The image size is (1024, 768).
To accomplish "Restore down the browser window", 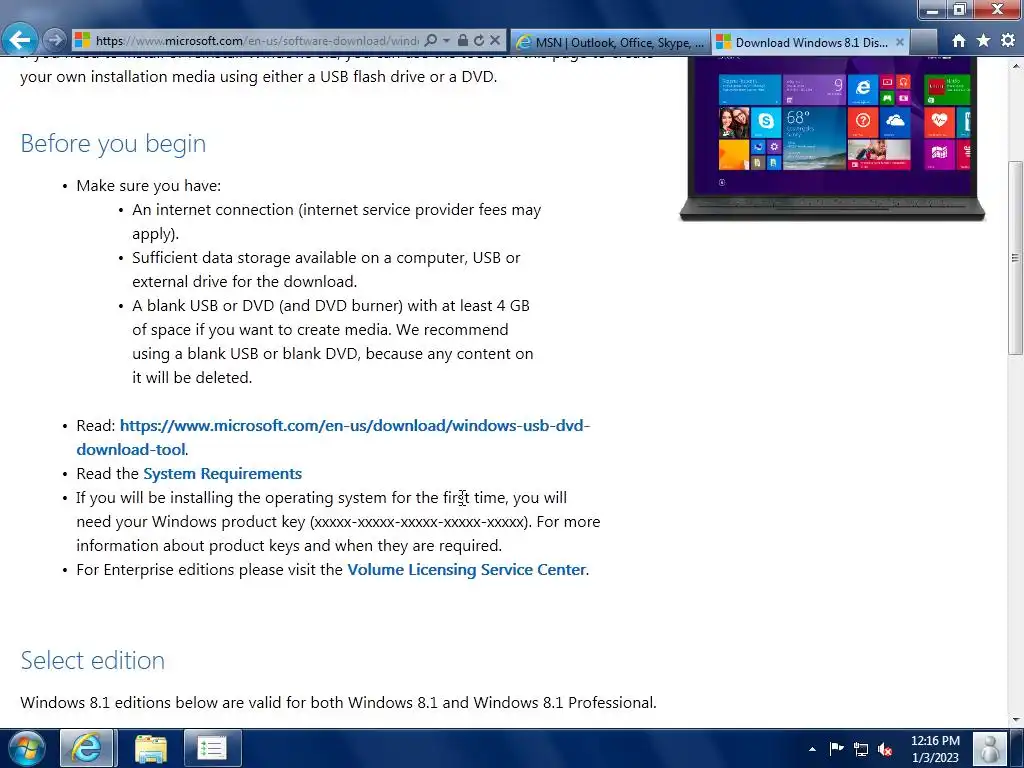I will [x=959, y=10].
